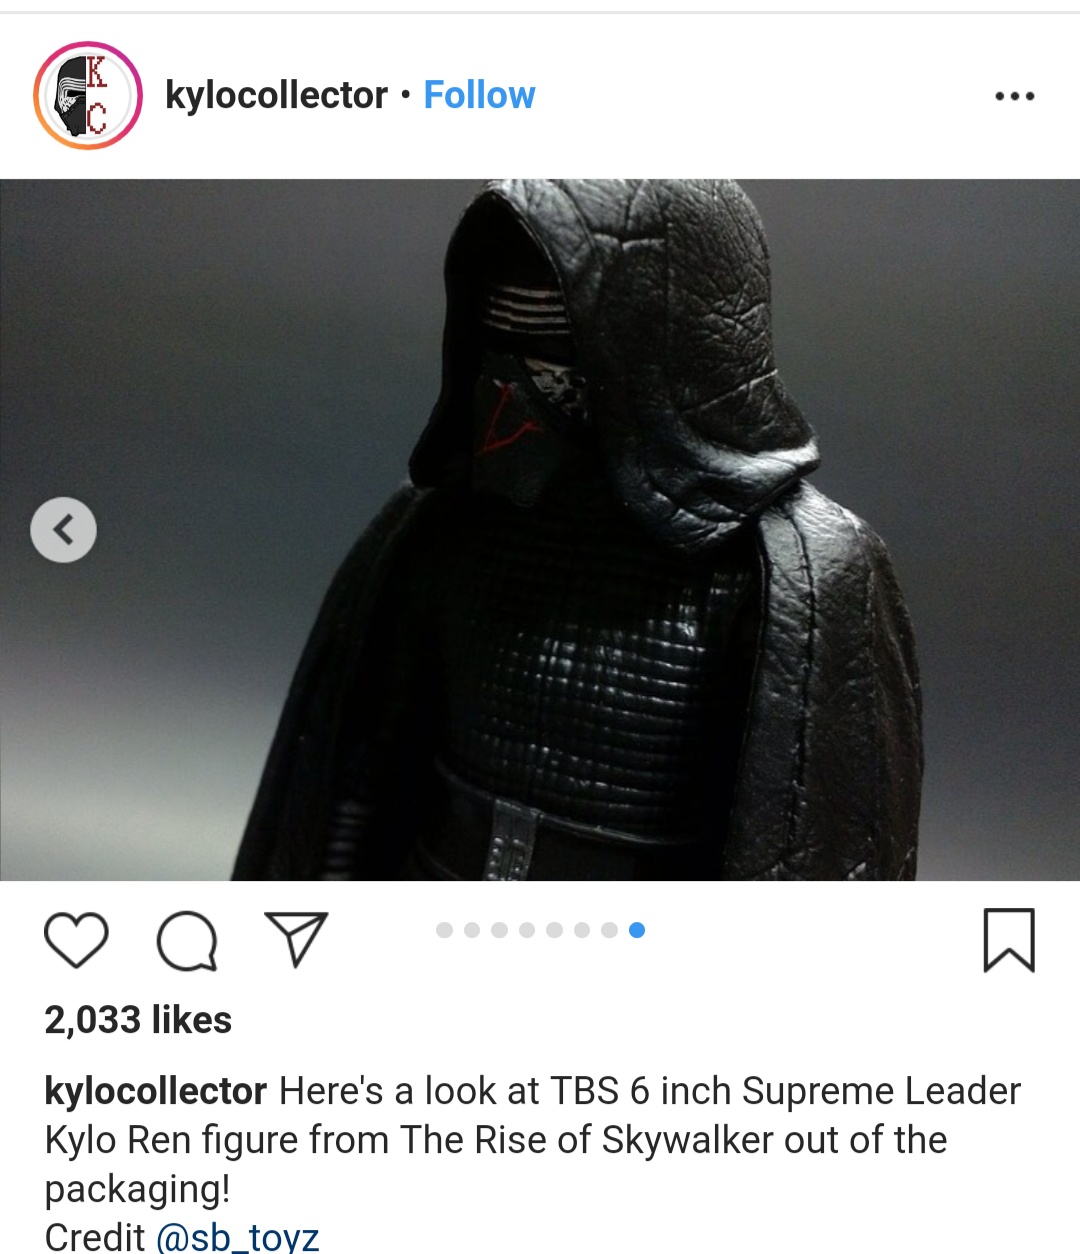Share post using paper plane icon
Viewport: 1080px width, 1254px height.
[296, 939]
